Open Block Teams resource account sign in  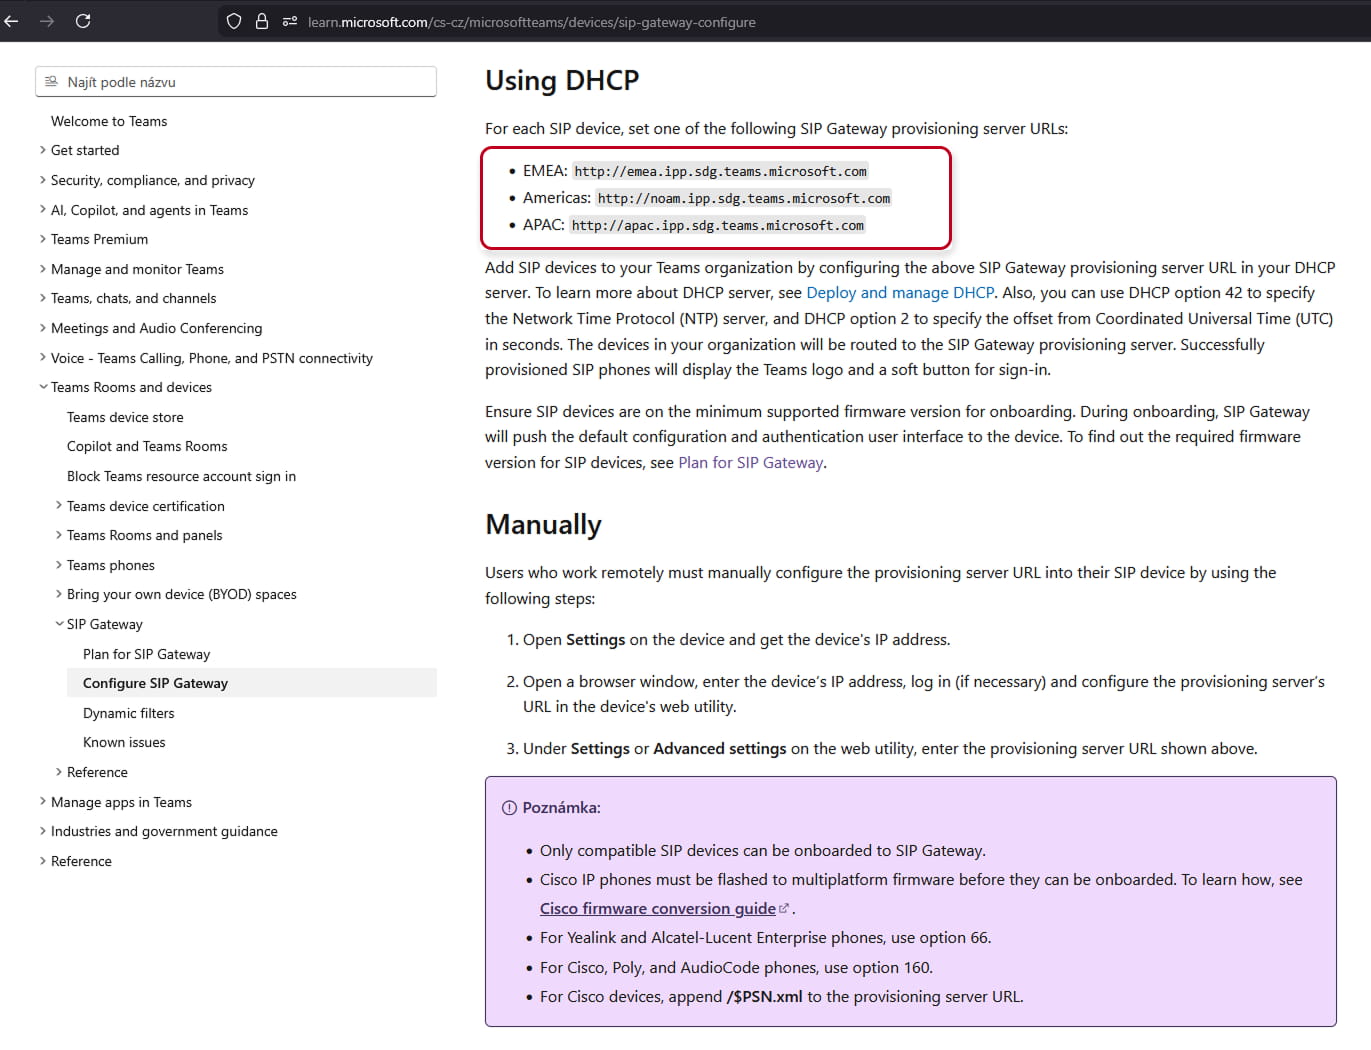[x=181, y=476]
